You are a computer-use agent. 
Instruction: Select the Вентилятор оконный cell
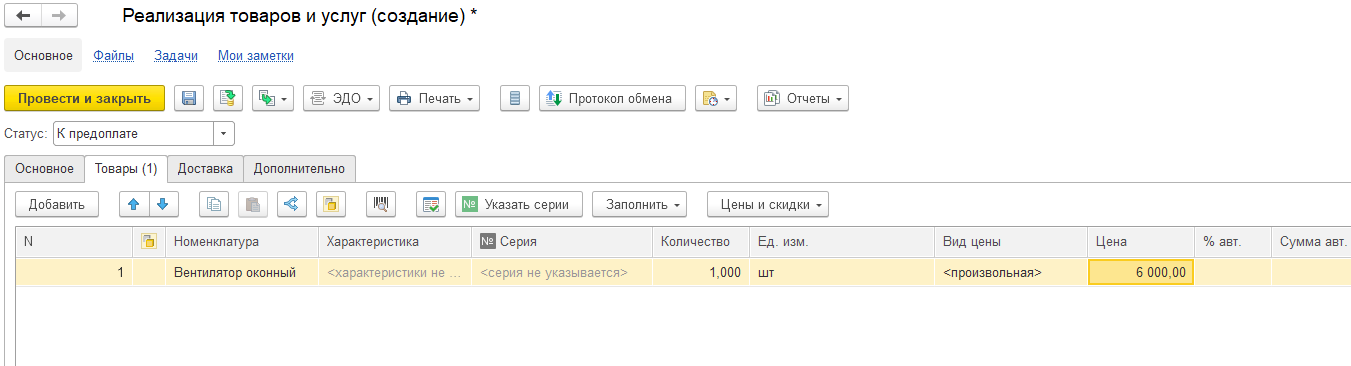click(x=242, y=272)
